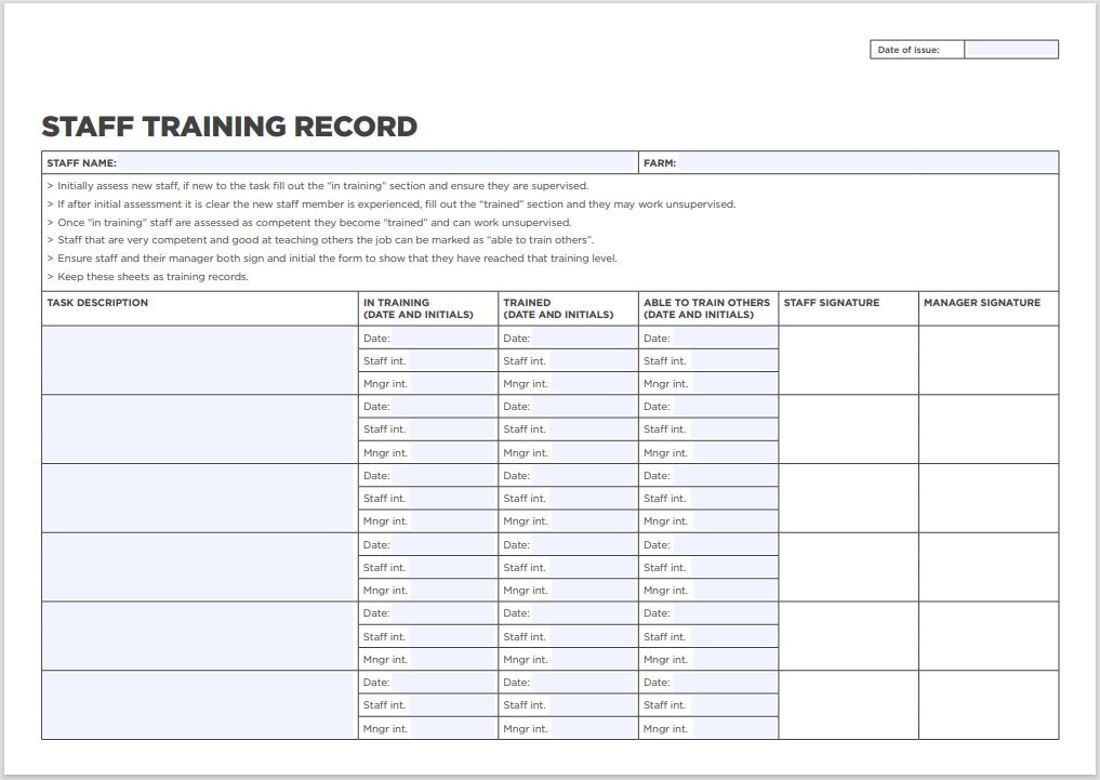Click first task's In Training Staff int. field
This screenshot has width=1100, height=780.
point(451,361)
